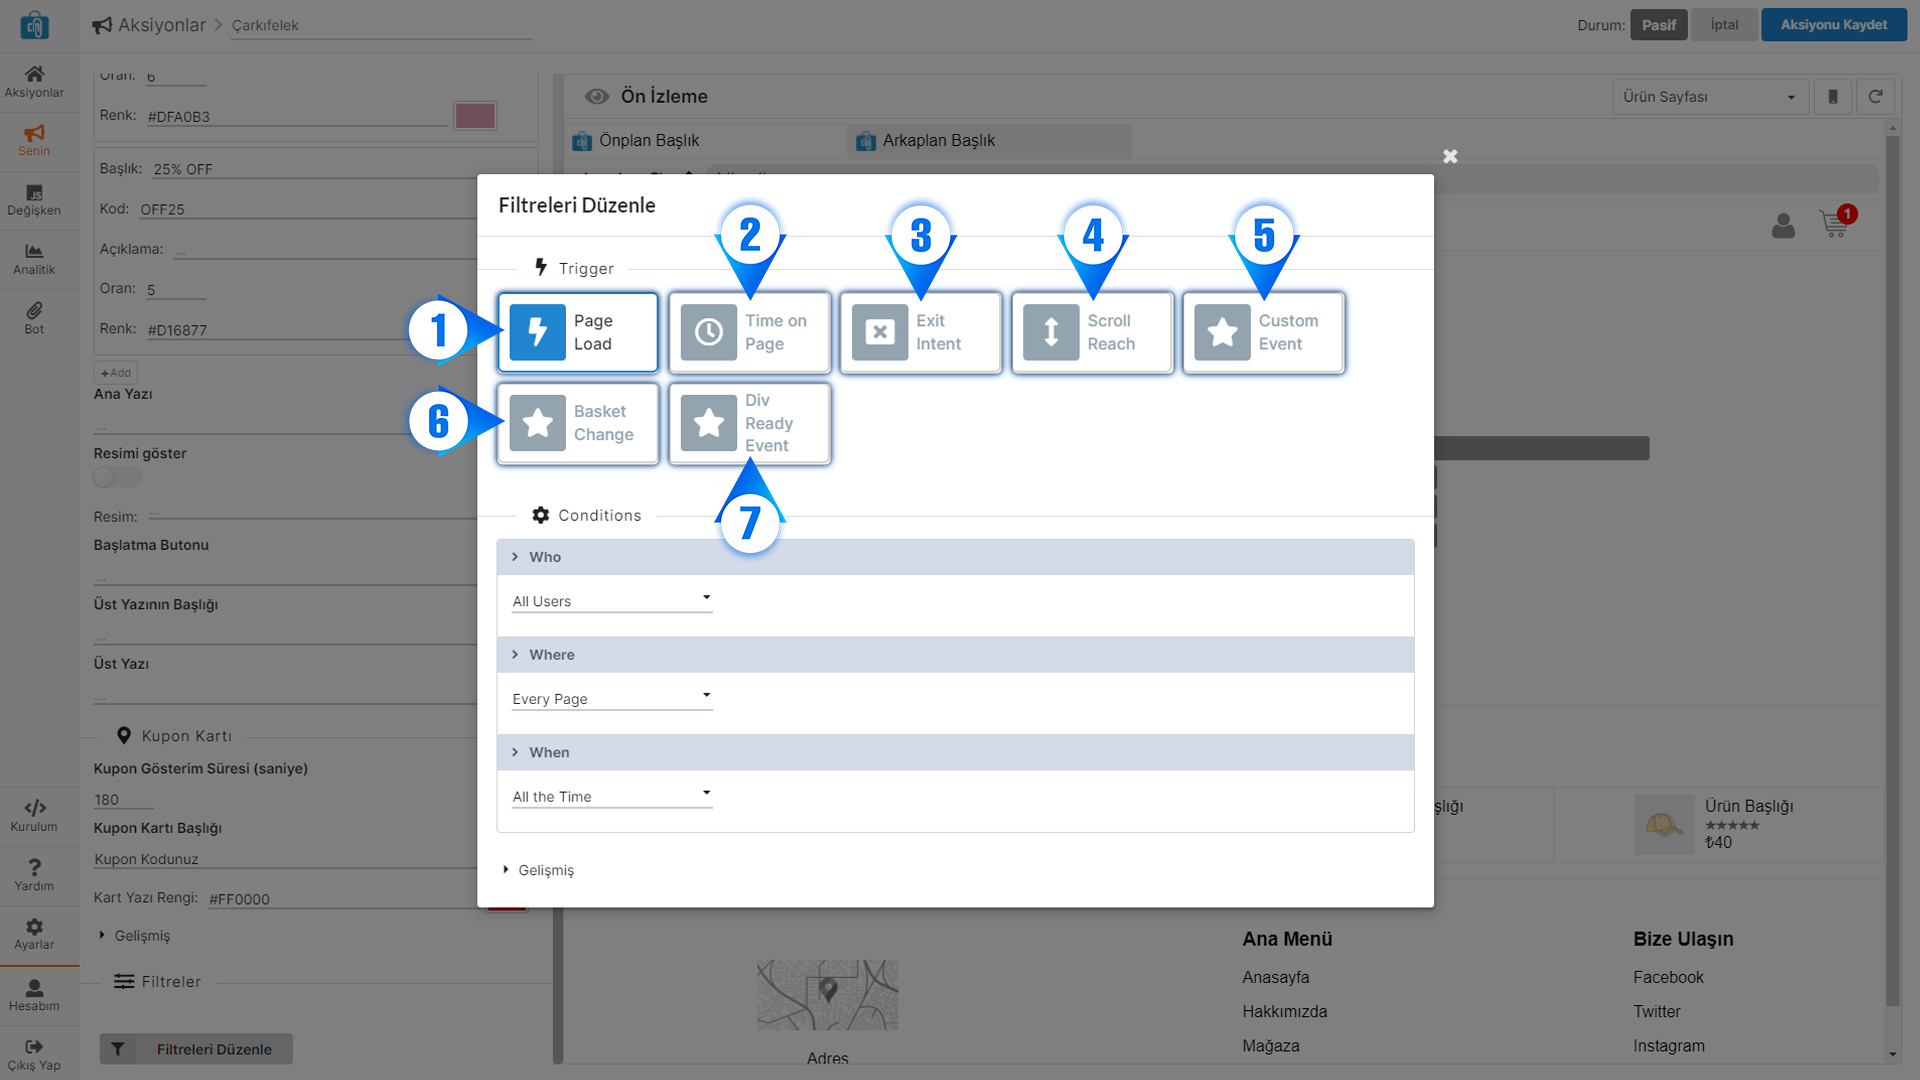The image size is (1920, 1080).
Task: Set status to Pasif
Action: (x=1658, y=25)
